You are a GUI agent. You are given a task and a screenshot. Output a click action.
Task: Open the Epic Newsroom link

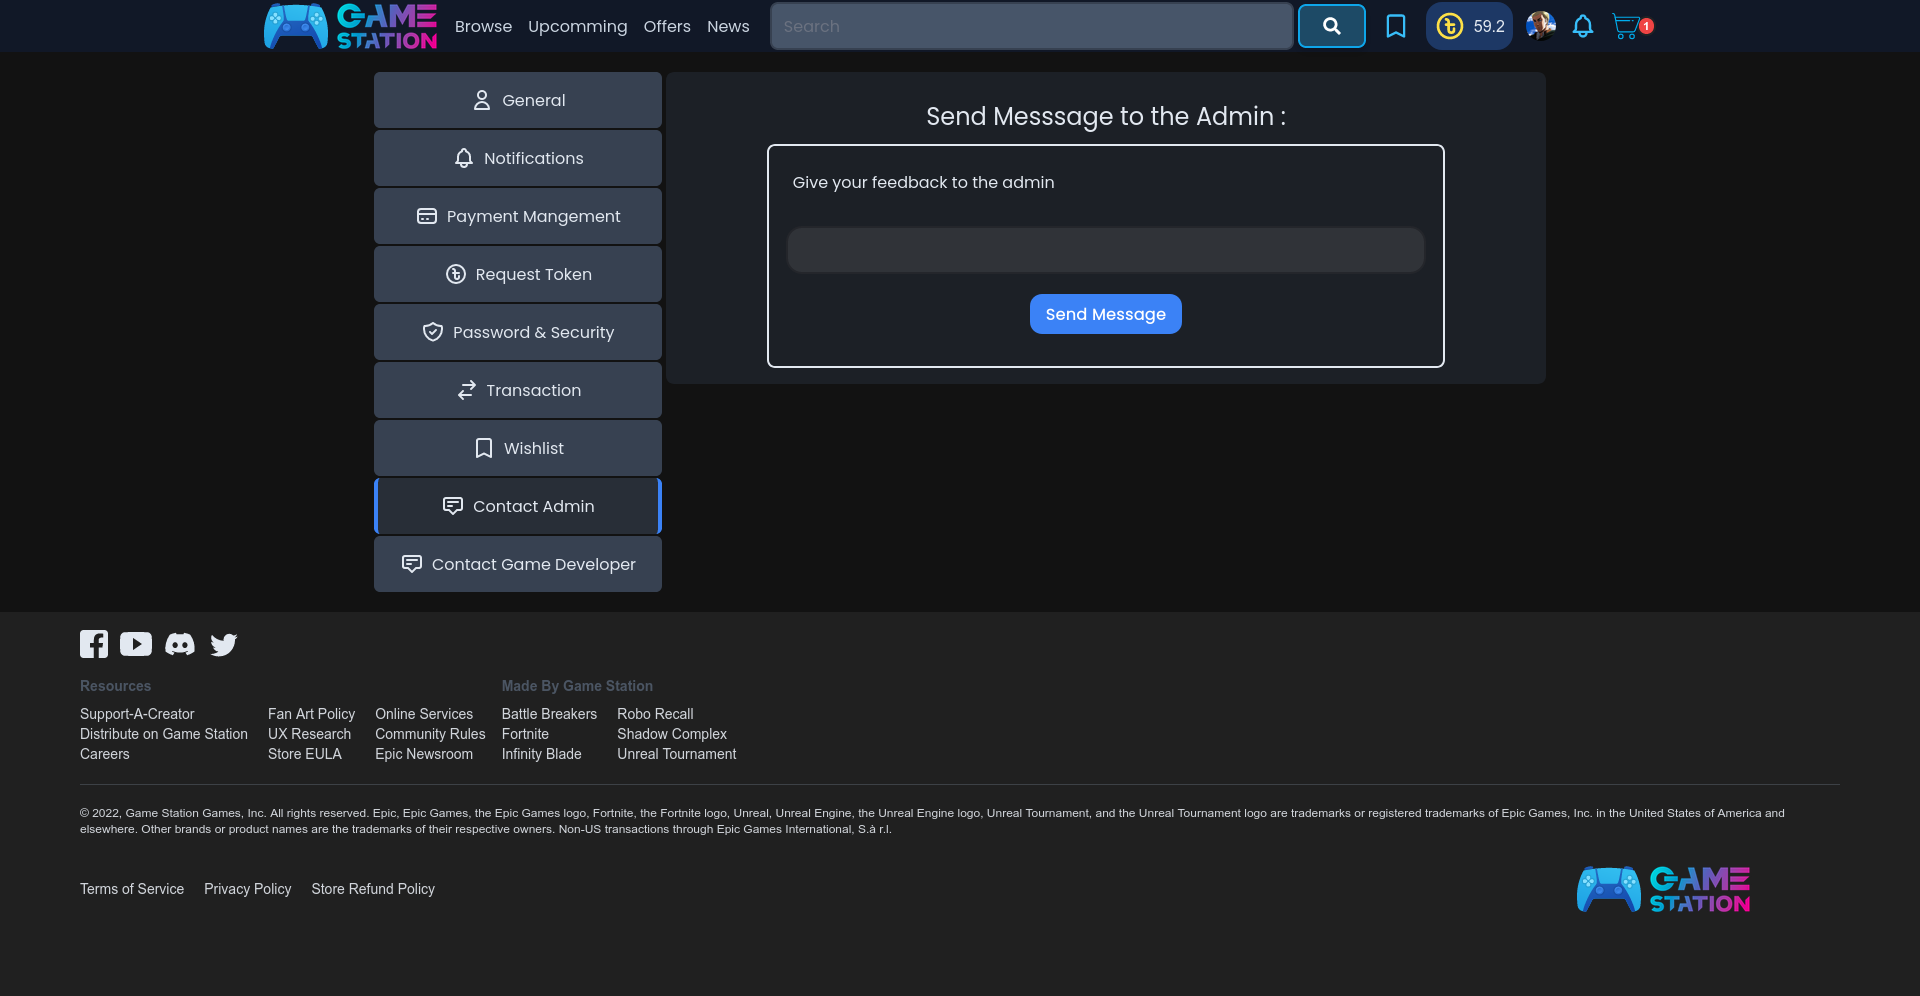click(x=424, y=754)
